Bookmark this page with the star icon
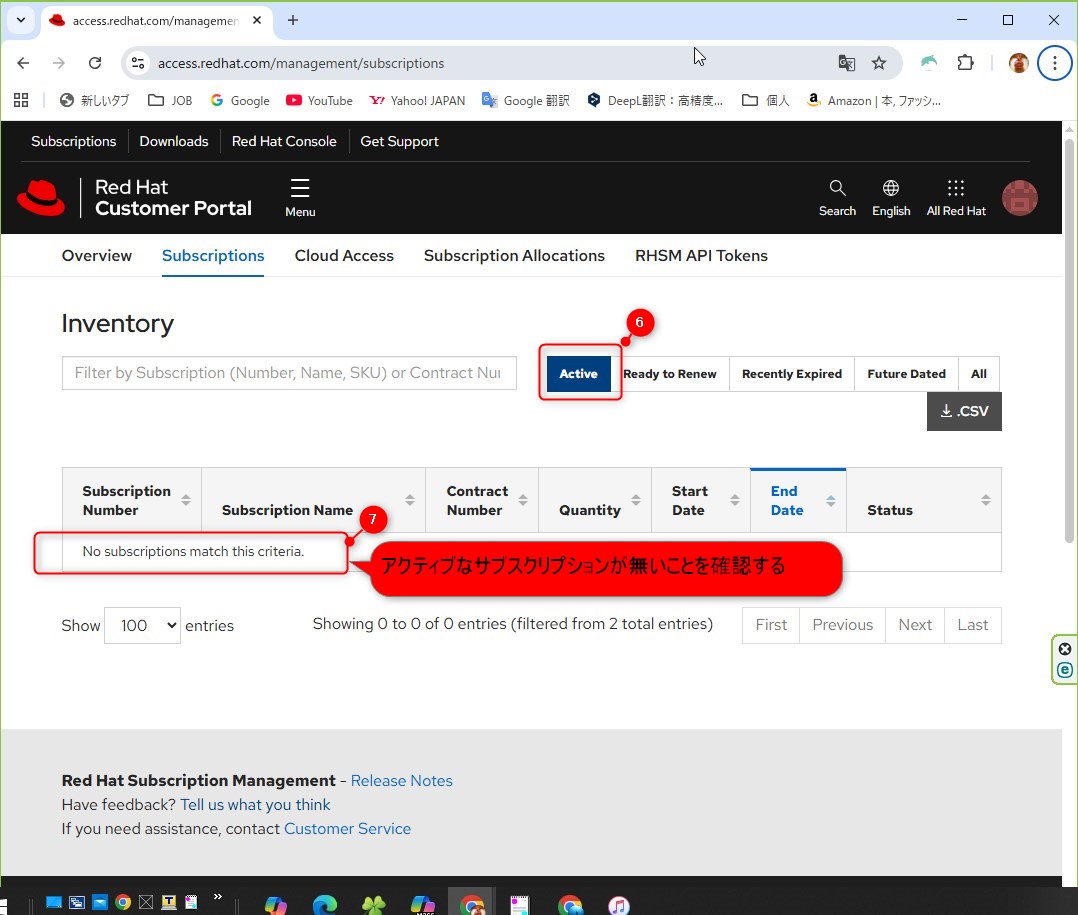The height and width of the screenshot is (915, 1078). 879,63
